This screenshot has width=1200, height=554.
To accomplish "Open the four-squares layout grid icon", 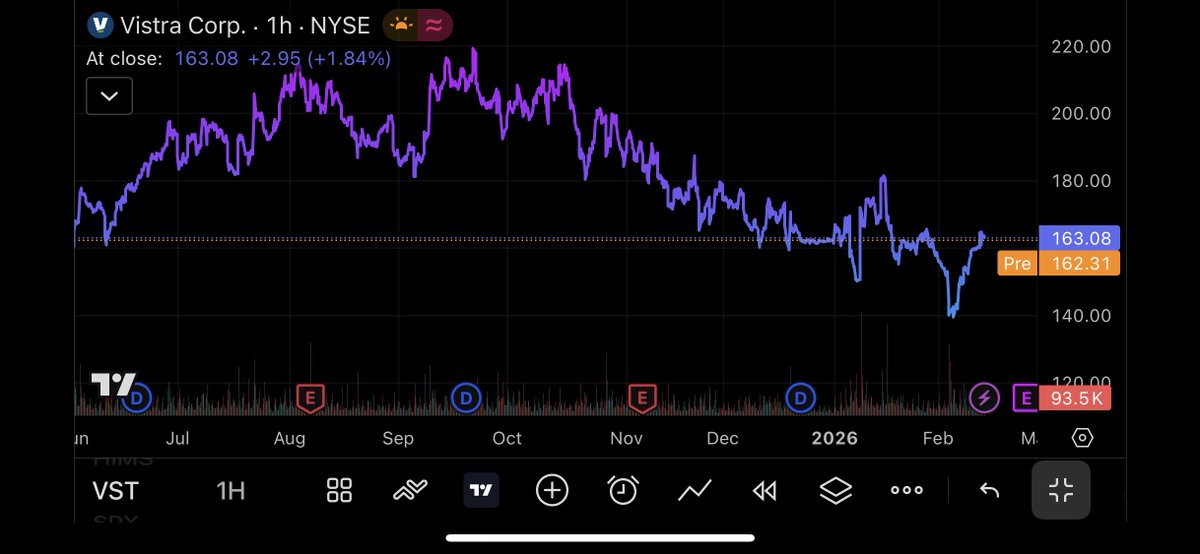I will [340, 490].
